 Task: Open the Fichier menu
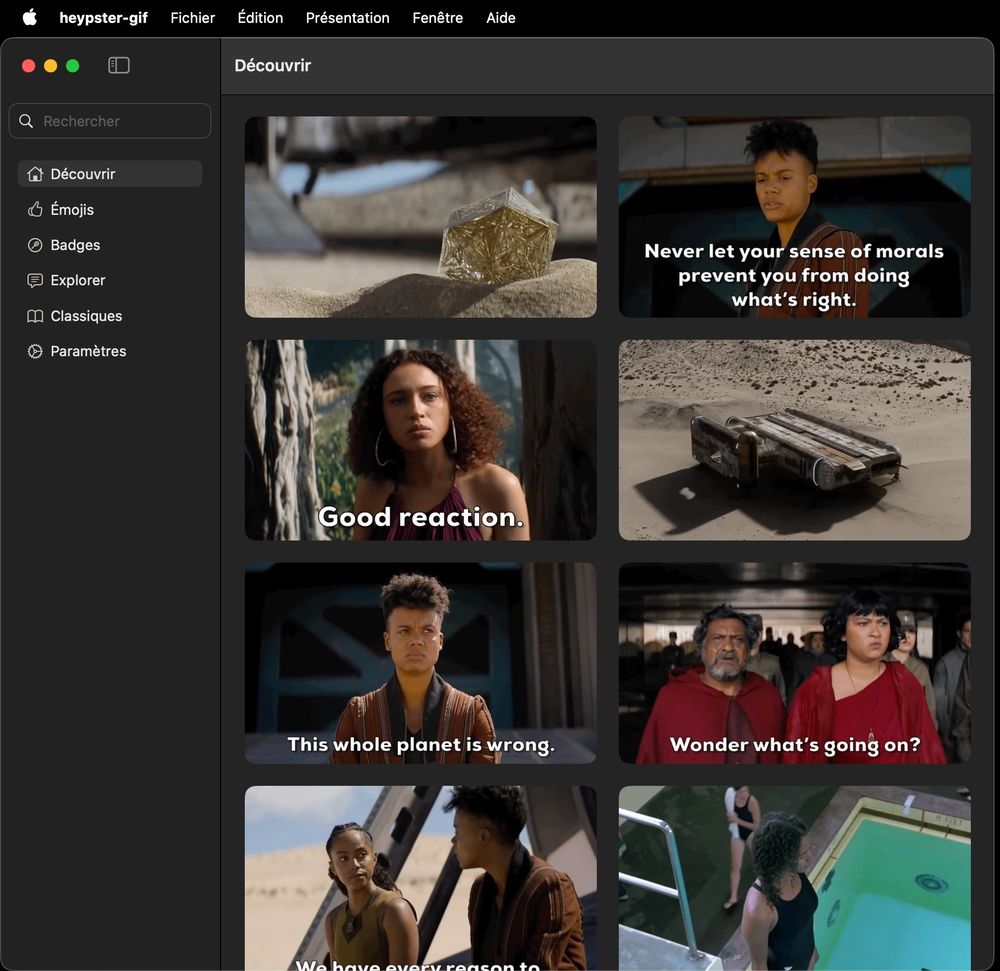[193, 18]
